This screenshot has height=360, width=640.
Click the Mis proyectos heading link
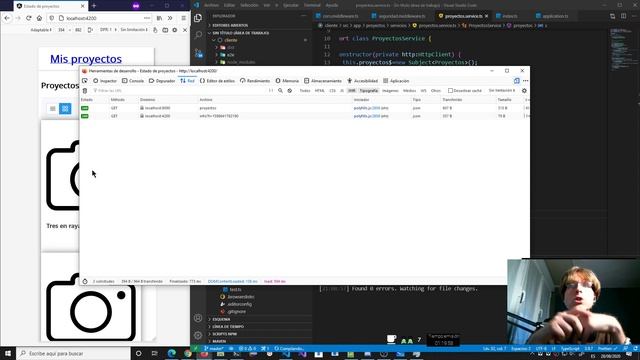(x=86, y=59)
